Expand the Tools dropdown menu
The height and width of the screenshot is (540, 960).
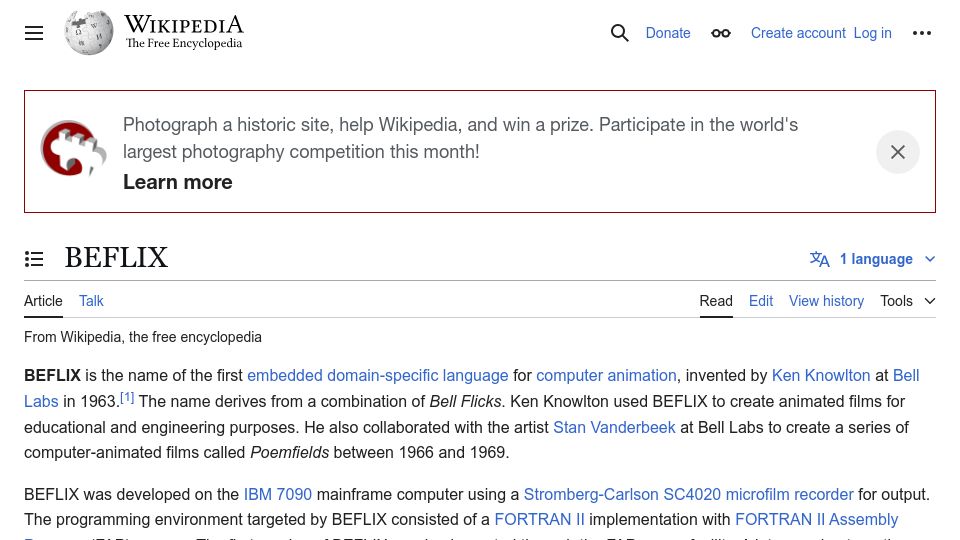click(907, 301)
